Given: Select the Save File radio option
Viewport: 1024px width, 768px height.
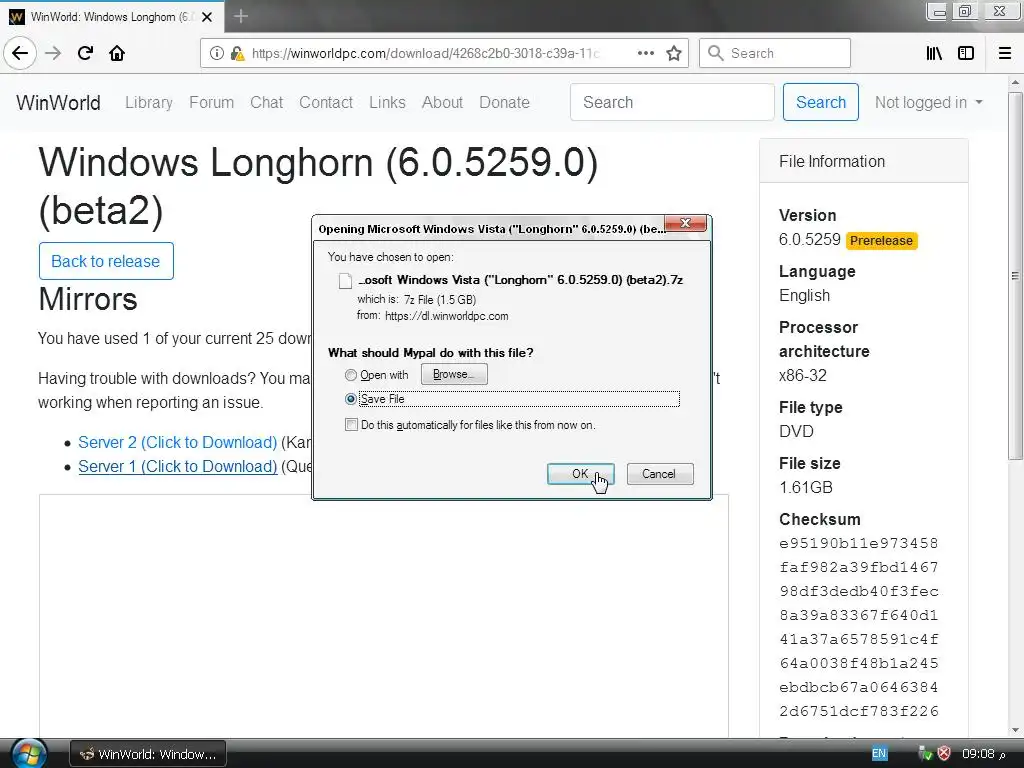Looking at the screenshot, I should point(351,399).
